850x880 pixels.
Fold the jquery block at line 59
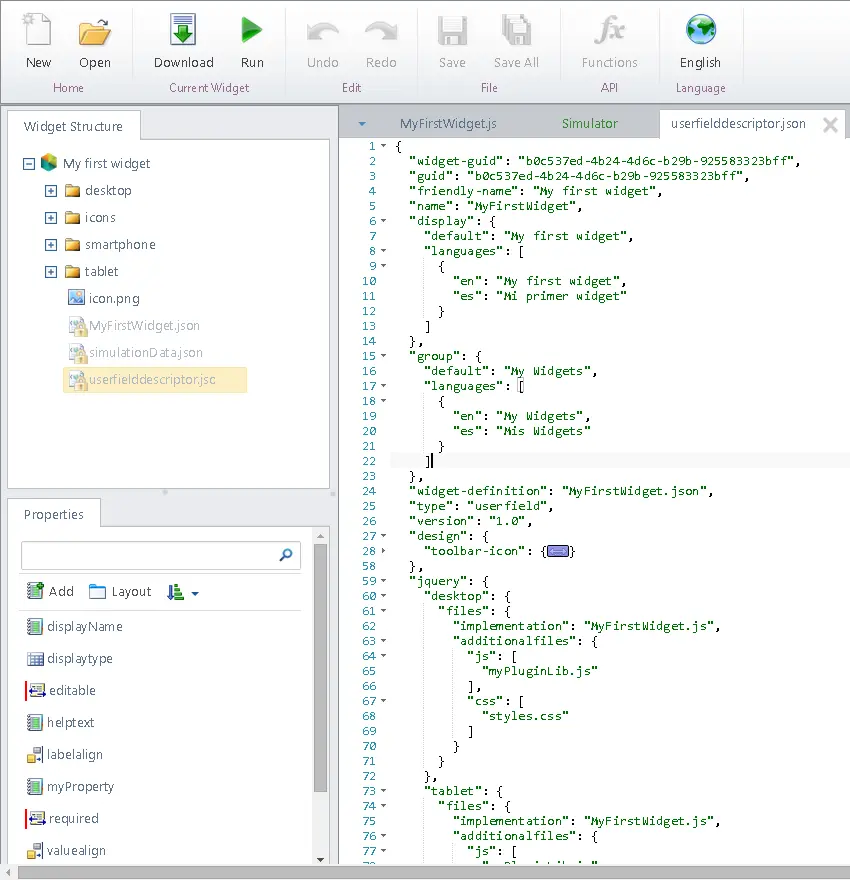pos(384,581)
